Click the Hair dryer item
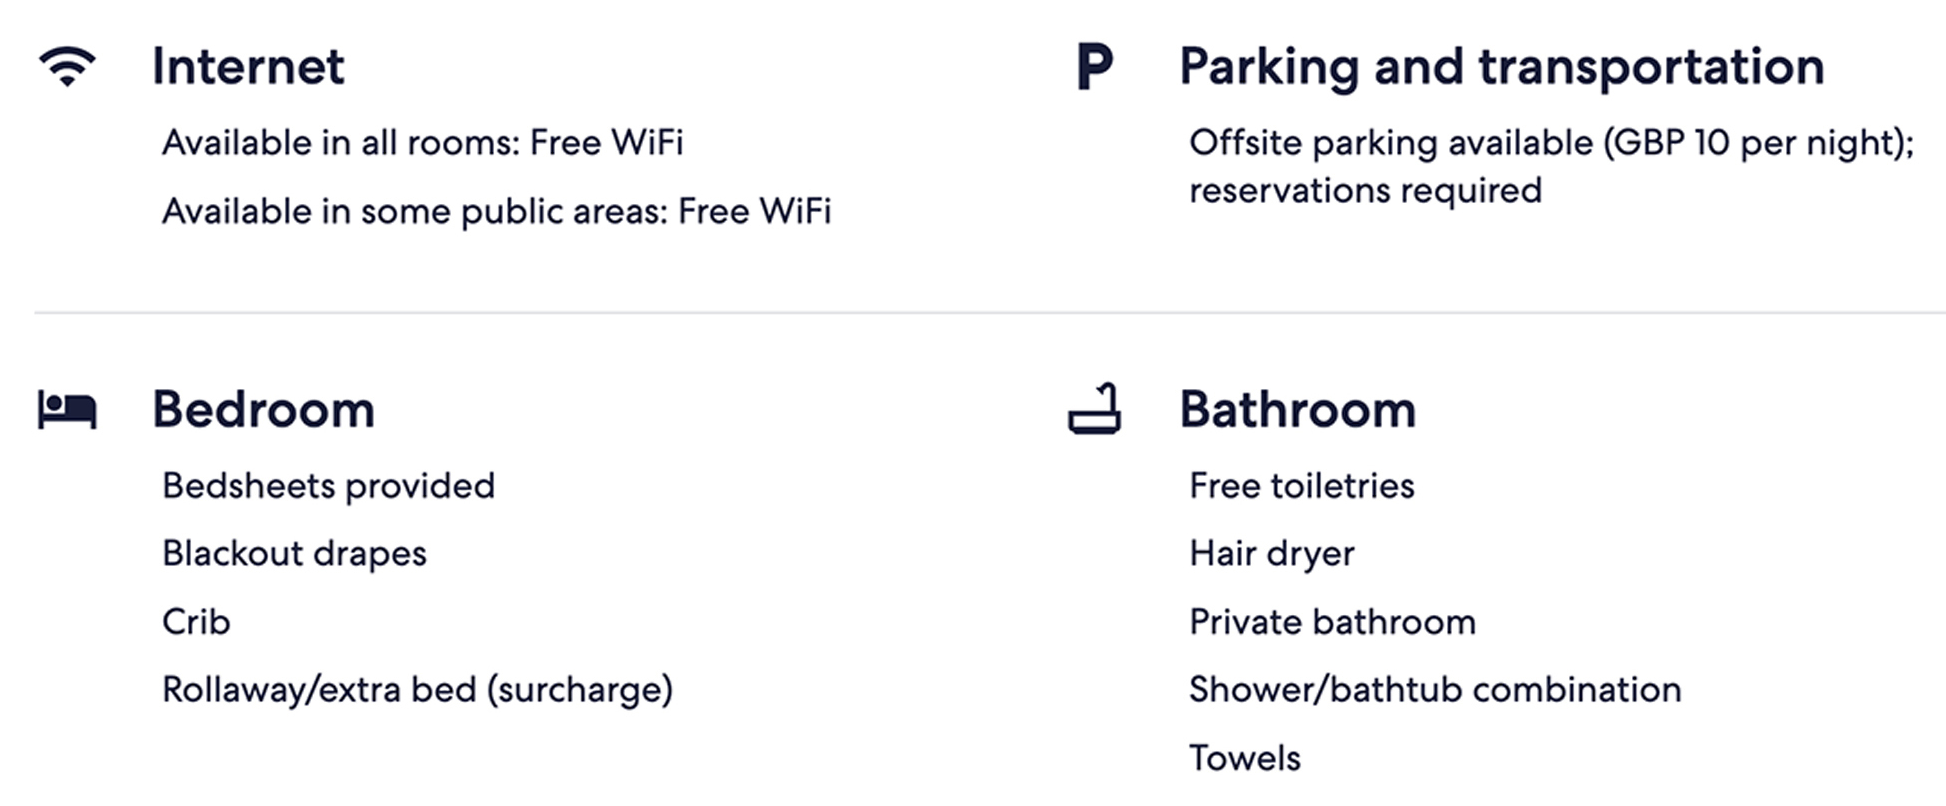The height and width of the screenshot is (806, 1946). pyautogui.click(x=1272, y=554)
